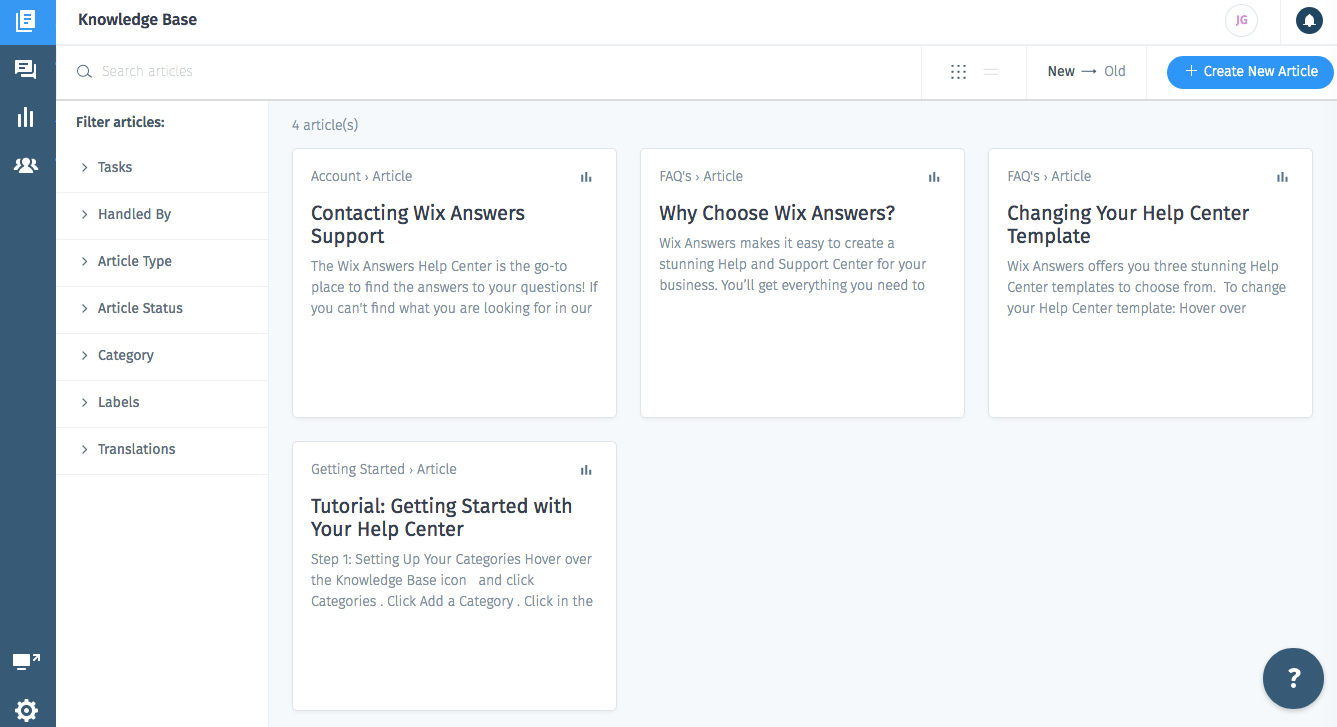Open Contacting Wix Answers Support article
The width and height of the screenshot is (1337, 727).
coord(418,225)
